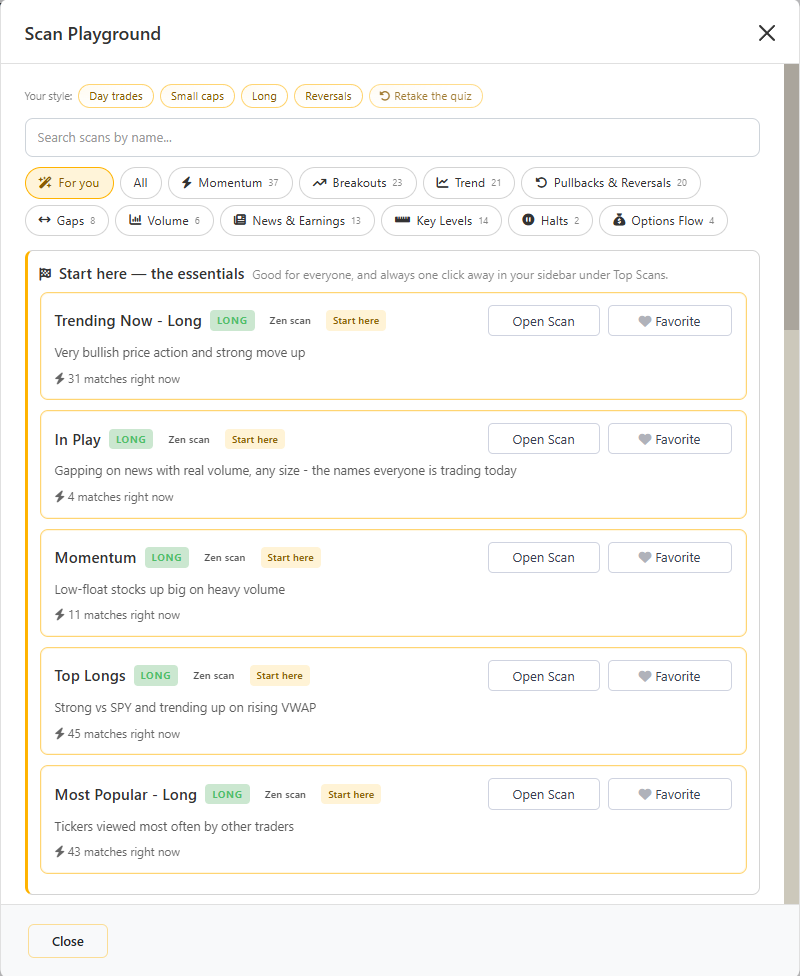Favorite the Trending Now - Long scan
Screen dimensions: 800x976
coord(670,321)
